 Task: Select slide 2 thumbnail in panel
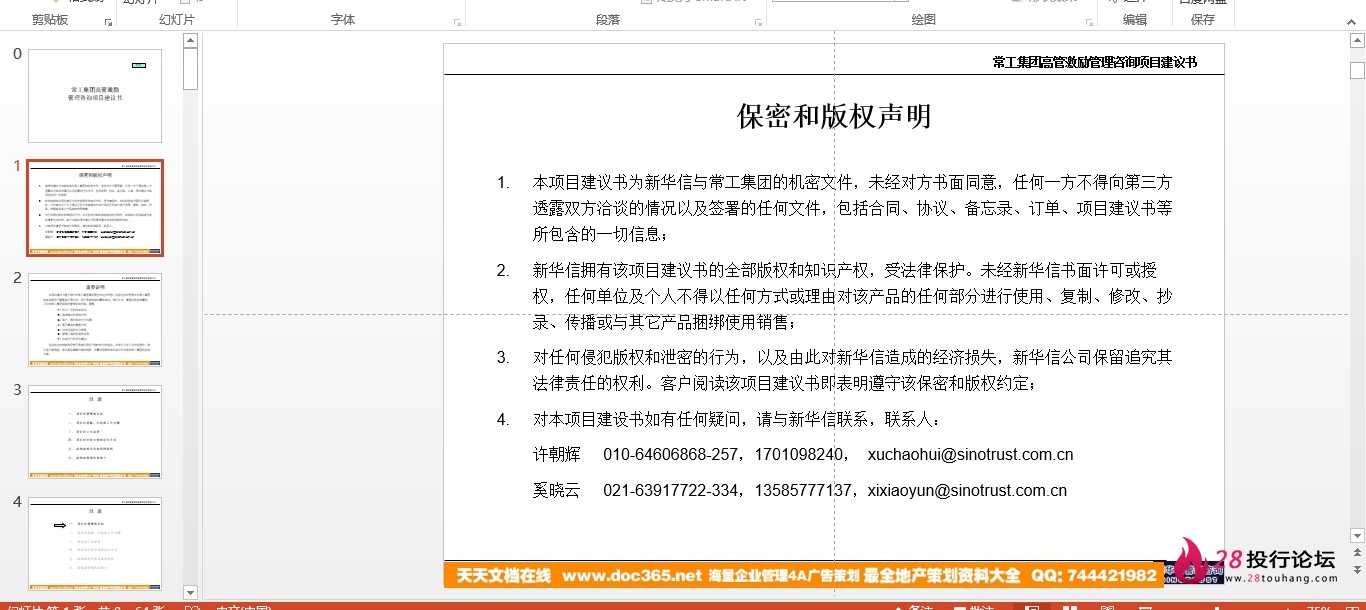(x=95, y=320)
